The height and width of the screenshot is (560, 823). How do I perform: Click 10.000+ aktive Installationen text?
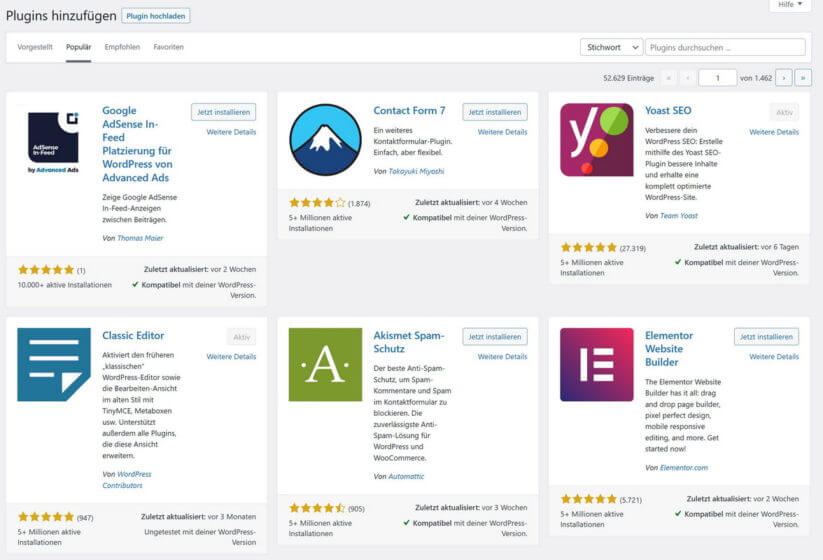click(65, 285)
